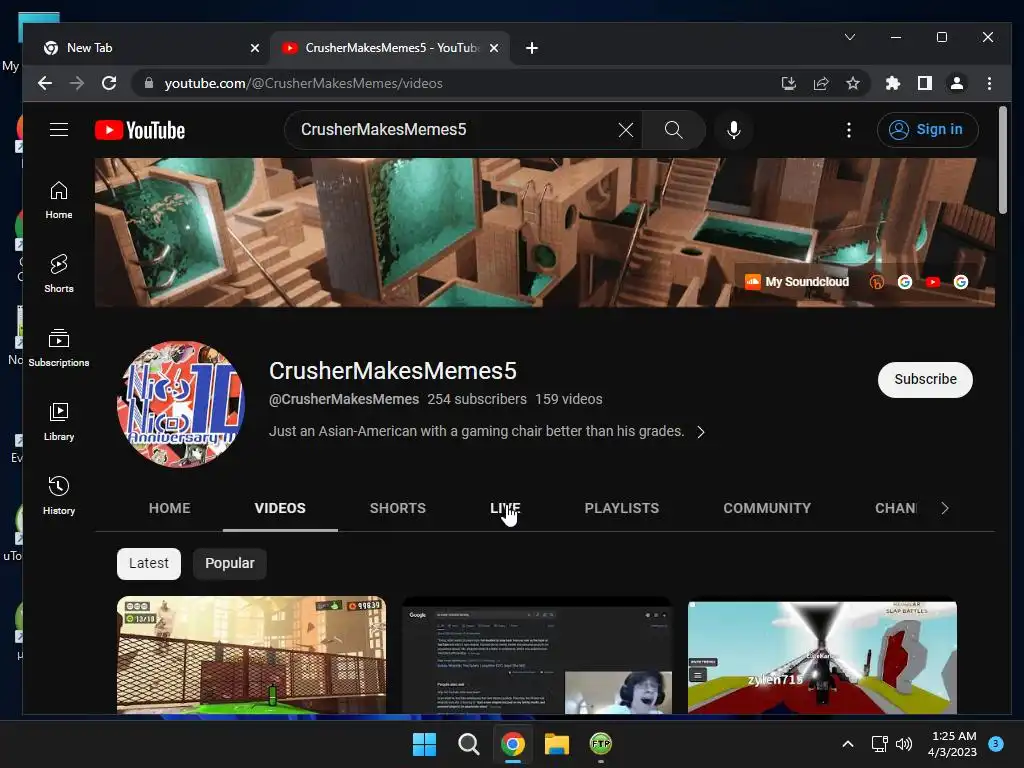This screenshot has width=1024, height=768.
Task: Open Library in the left sidebar
Action: click(x=59, y=422)
